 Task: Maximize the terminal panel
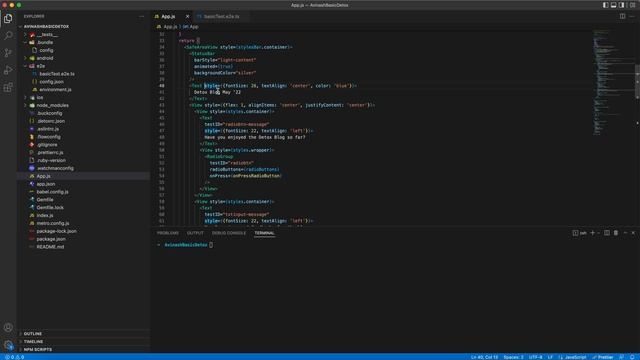(625, 233)
